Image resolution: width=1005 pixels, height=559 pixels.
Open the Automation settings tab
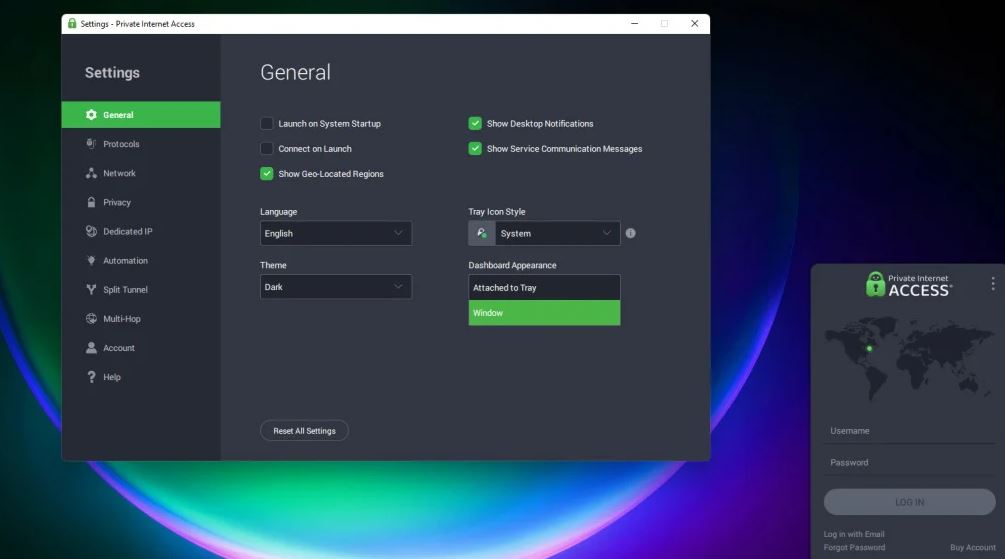[x=141, y=260]
